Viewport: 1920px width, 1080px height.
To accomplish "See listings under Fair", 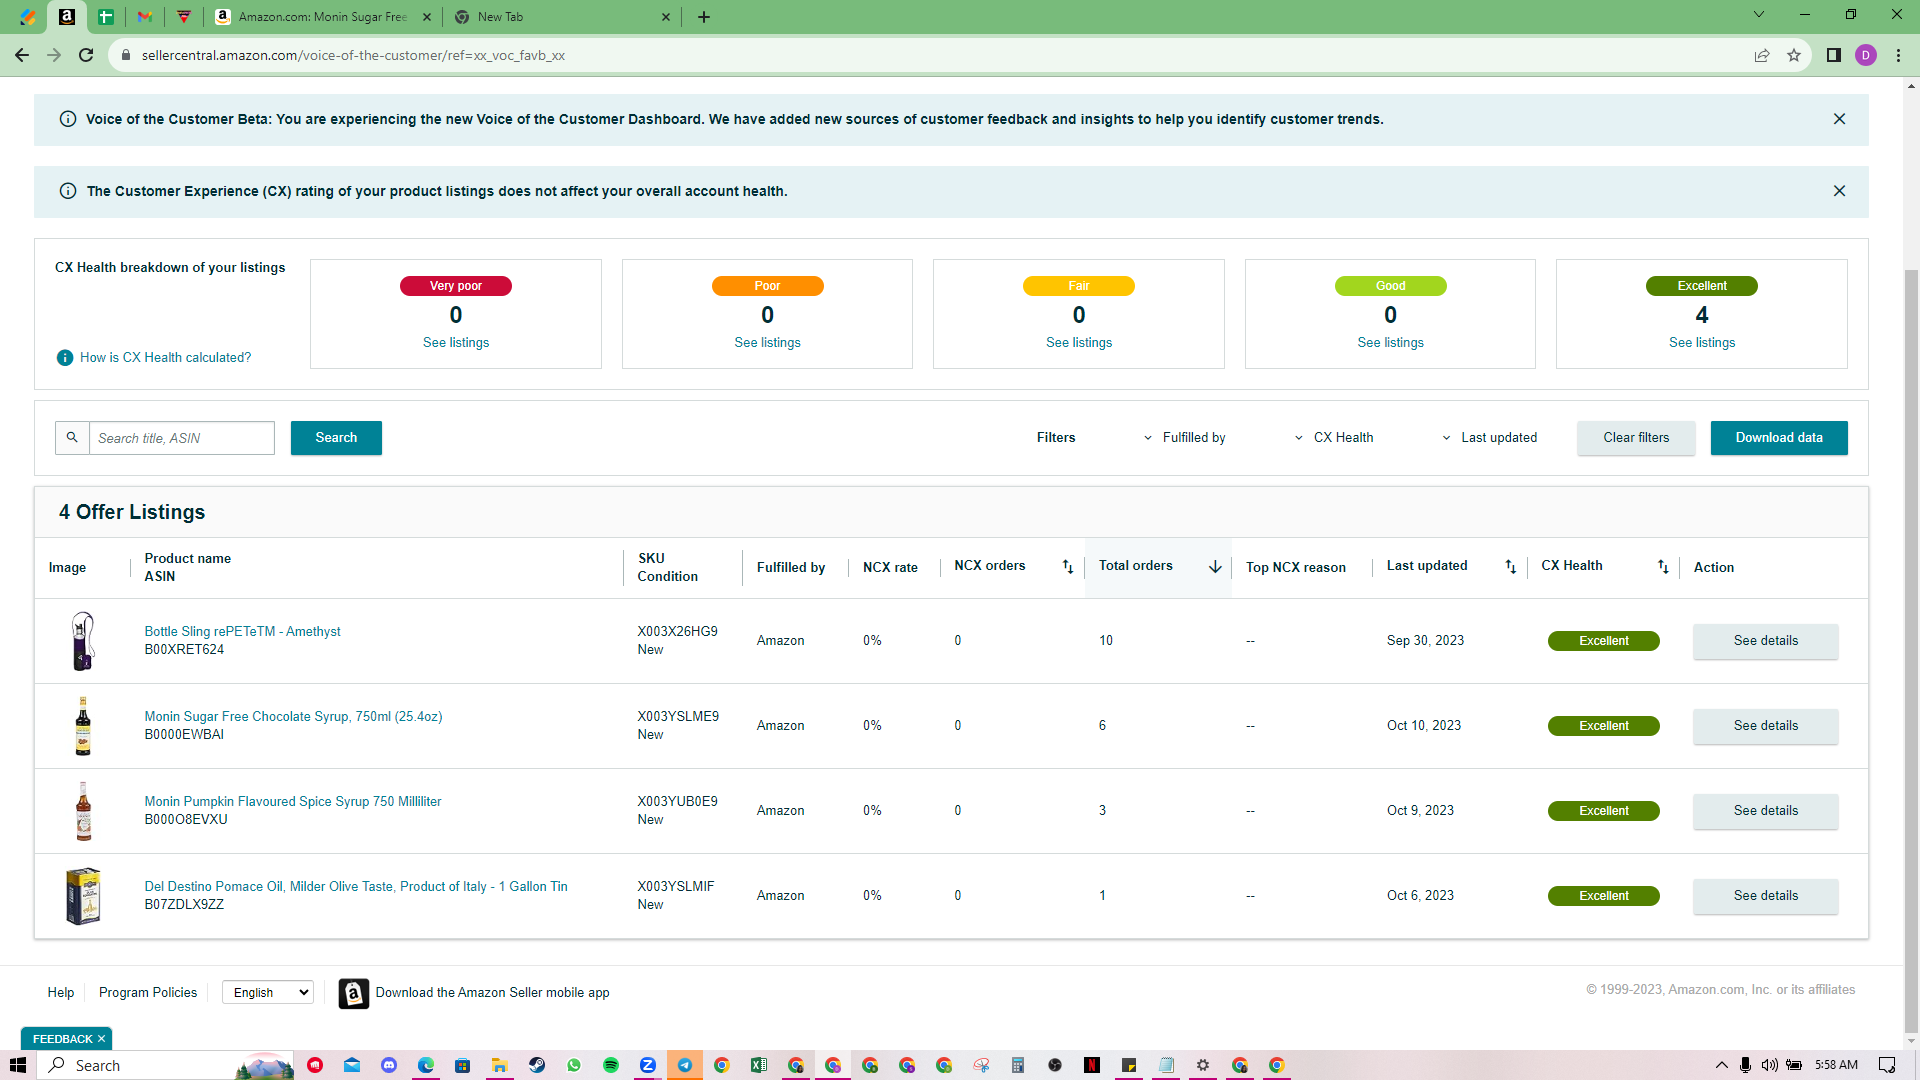I will tap(1079, 343).
